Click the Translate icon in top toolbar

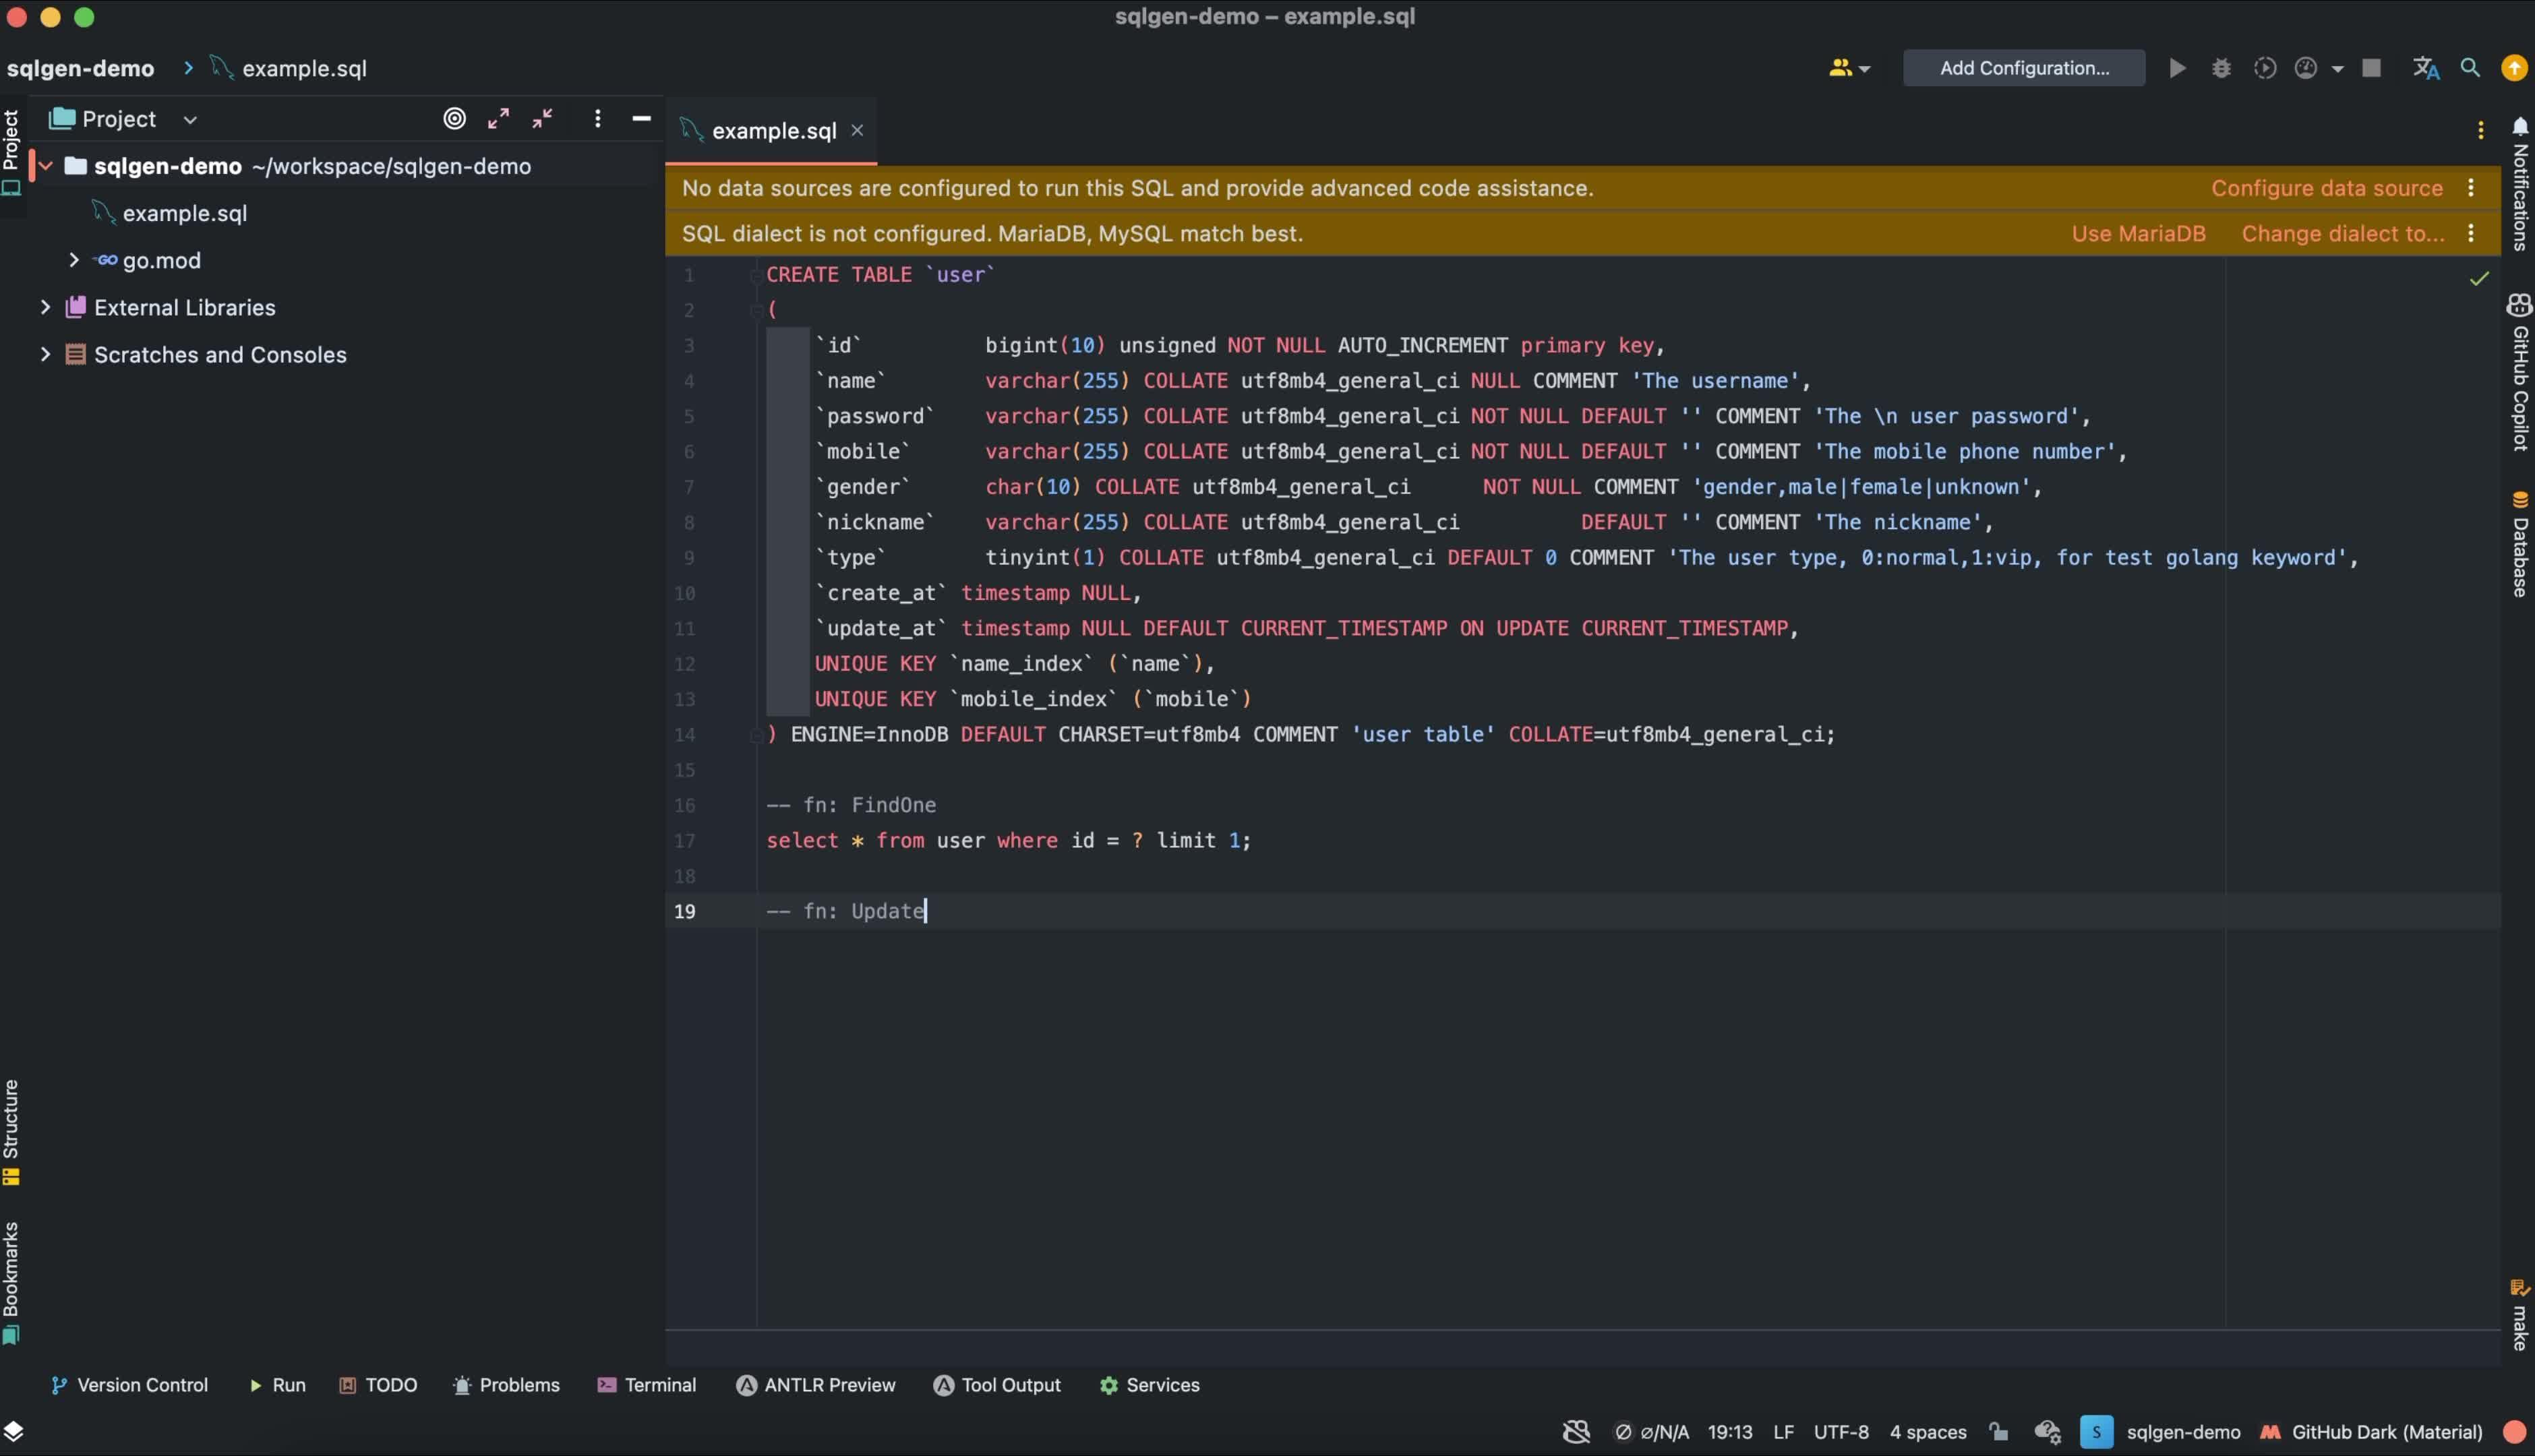coord(2426,68)
